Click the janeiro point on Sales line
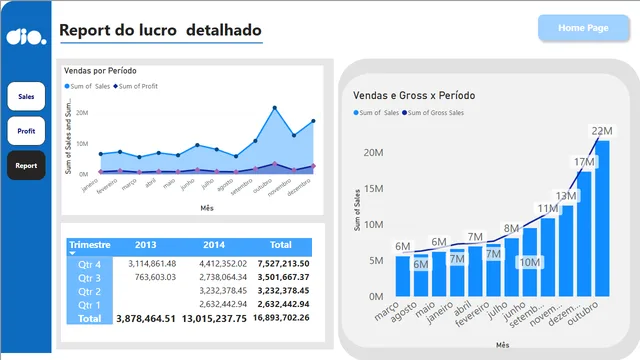The width and height of the screenshot is (640, 360). click(x=101, y=154)
